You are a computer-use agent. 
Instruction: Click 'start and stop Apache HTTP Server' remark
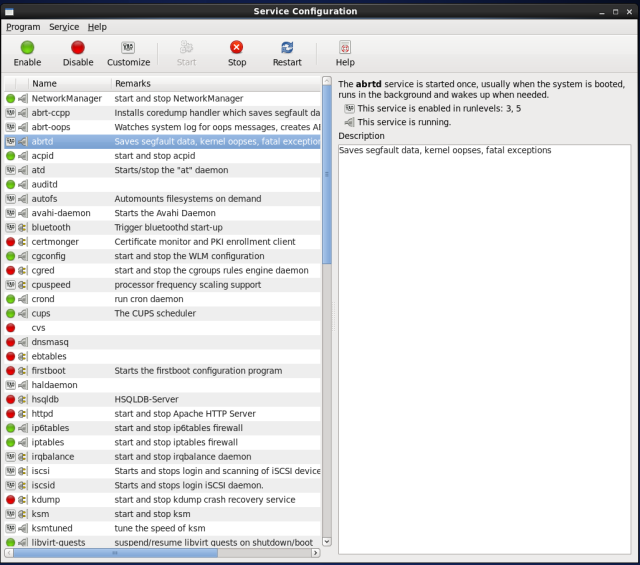point(185,414)
